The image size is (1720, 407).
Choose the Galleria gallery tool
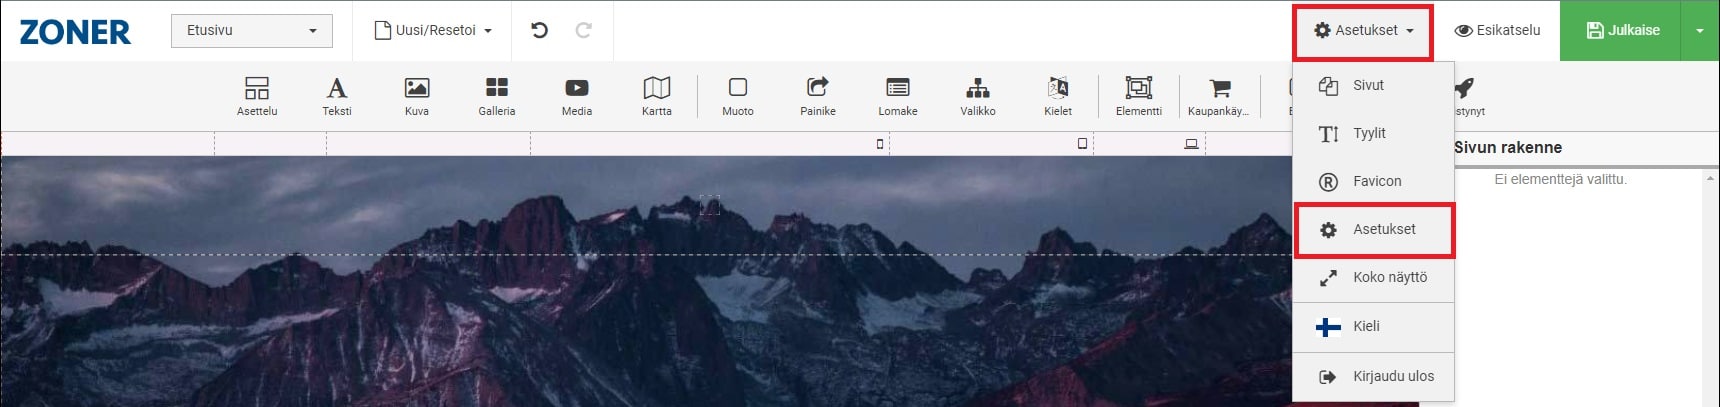pos(496,96)
